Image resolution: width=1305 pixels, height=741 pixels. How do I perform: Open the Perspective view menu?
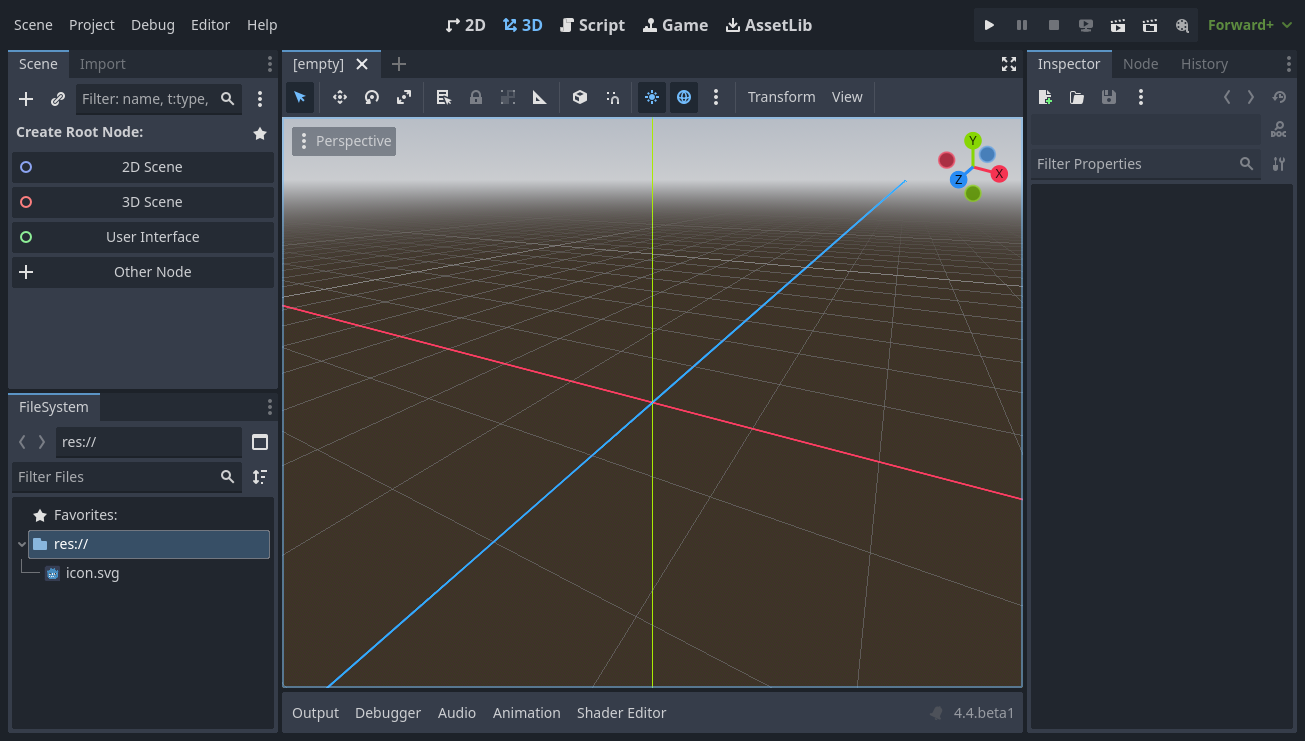(x=344, y=141)
